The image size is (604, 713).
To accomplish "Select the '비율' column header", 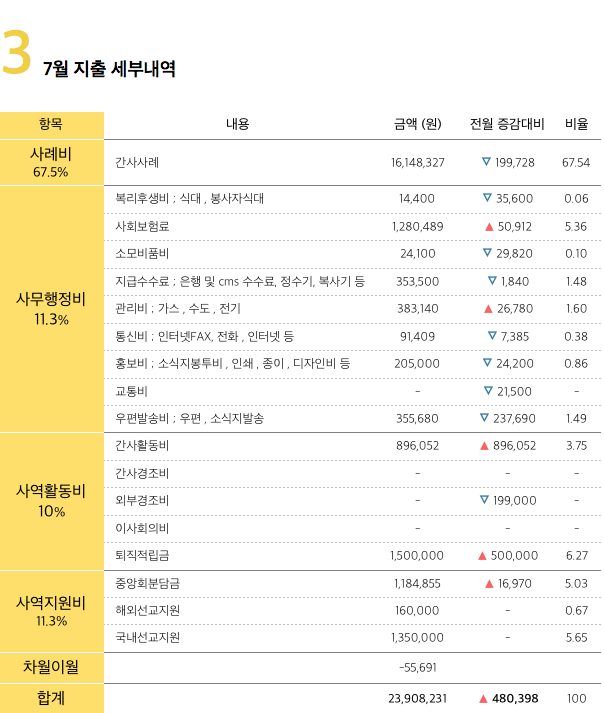I will pos(576,124).
